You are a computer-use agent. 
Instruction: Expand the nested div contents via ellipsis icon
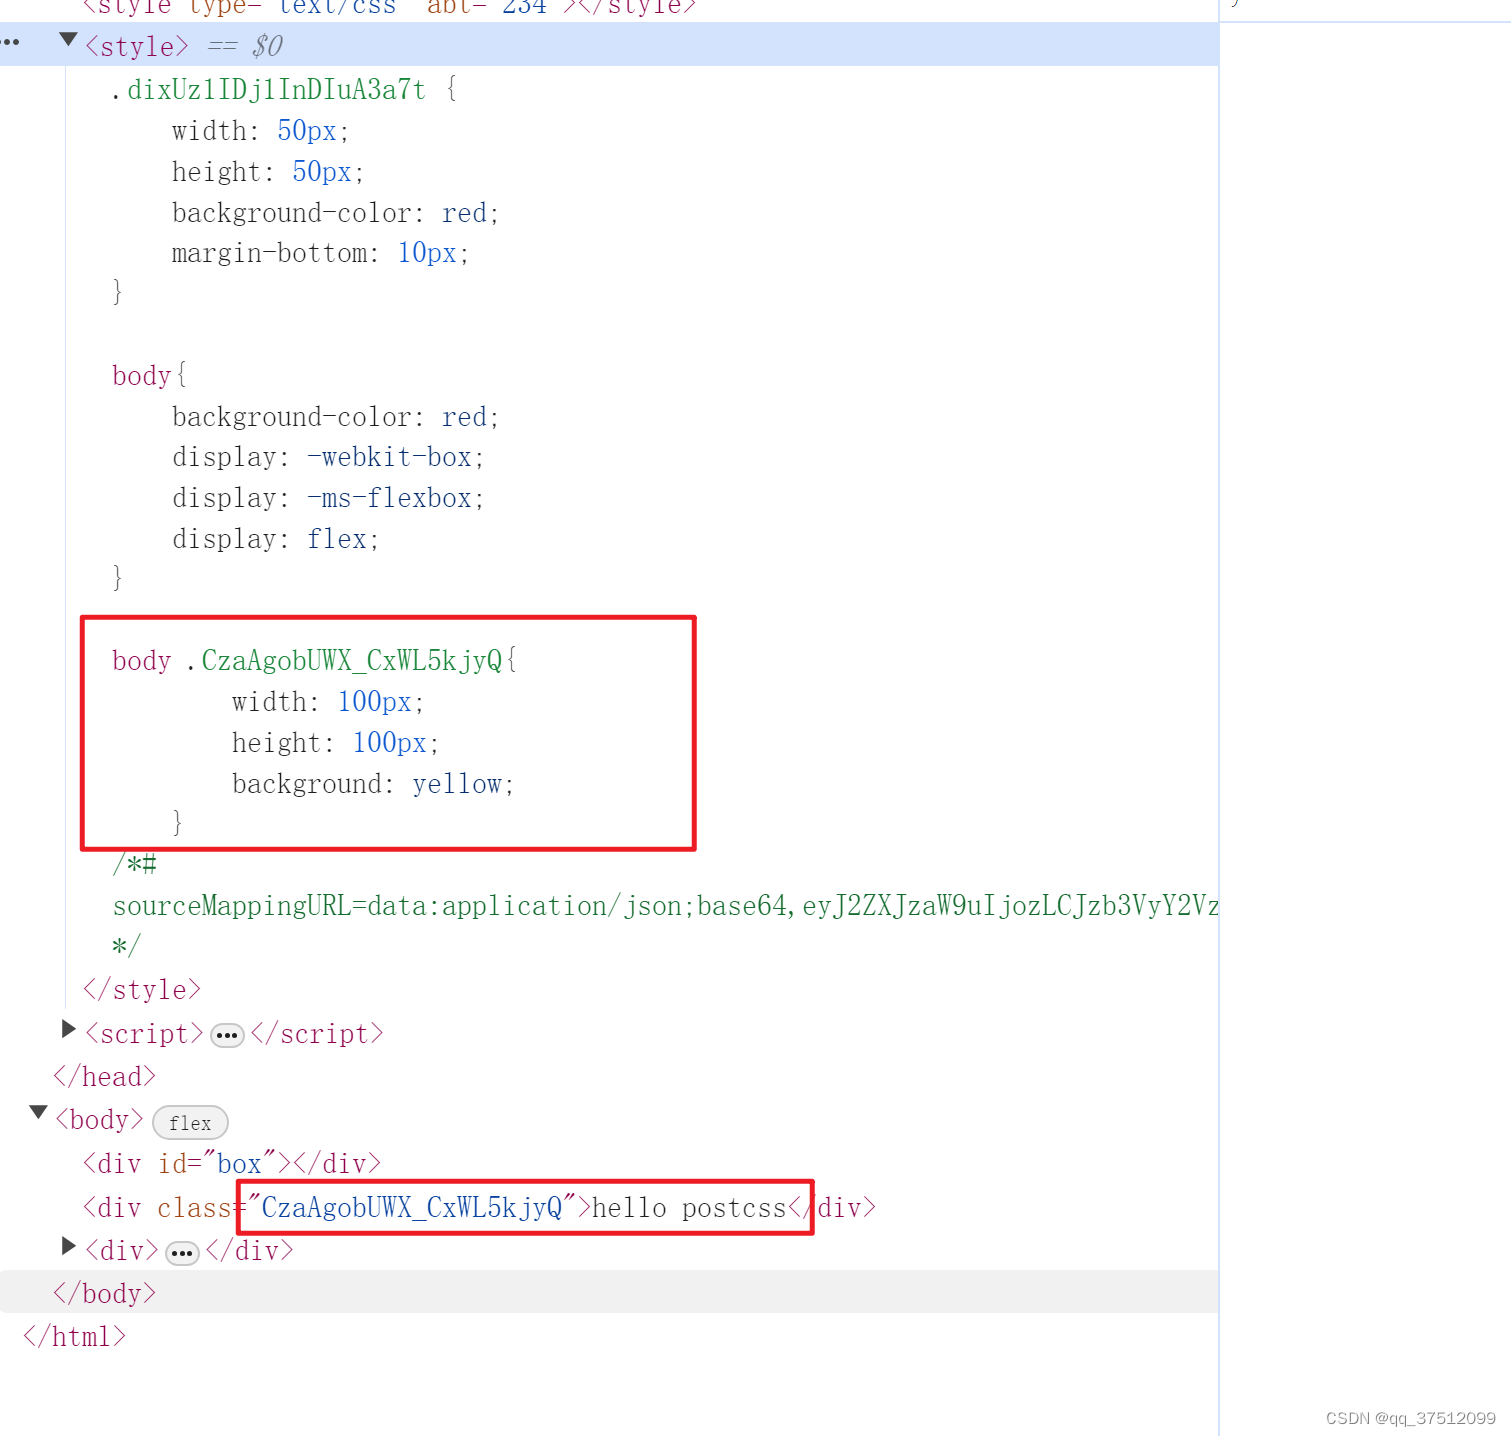pos(181,1252)
